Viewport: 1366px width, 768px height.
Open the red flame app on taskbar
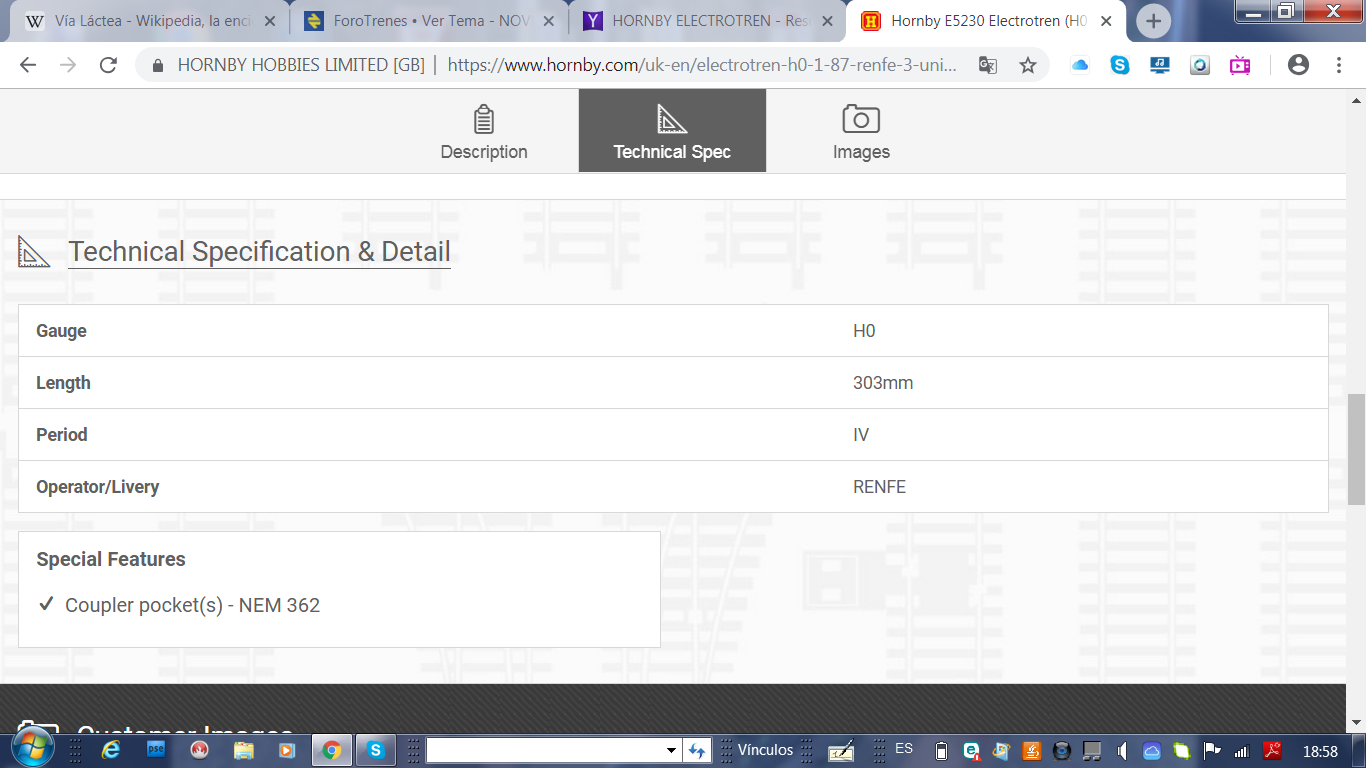[199, 750]
